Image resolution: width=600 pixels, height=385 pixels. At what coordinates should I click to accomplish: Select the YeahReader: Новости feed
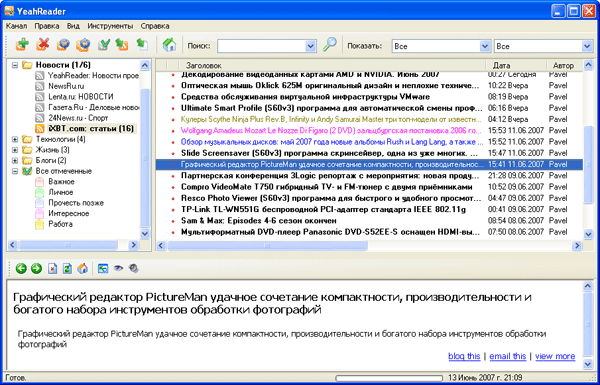[x=93, y=76]
